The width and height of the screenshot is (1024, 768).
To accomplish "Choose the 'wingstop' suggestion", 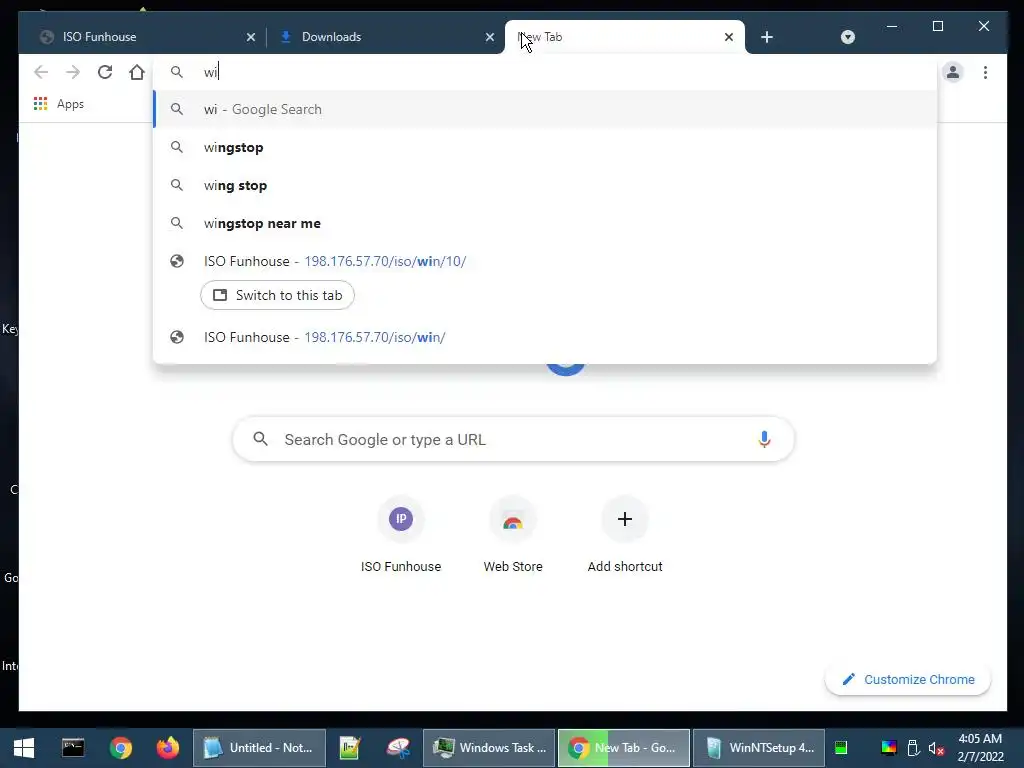I will pyautogui.click(x=545, y=148).
